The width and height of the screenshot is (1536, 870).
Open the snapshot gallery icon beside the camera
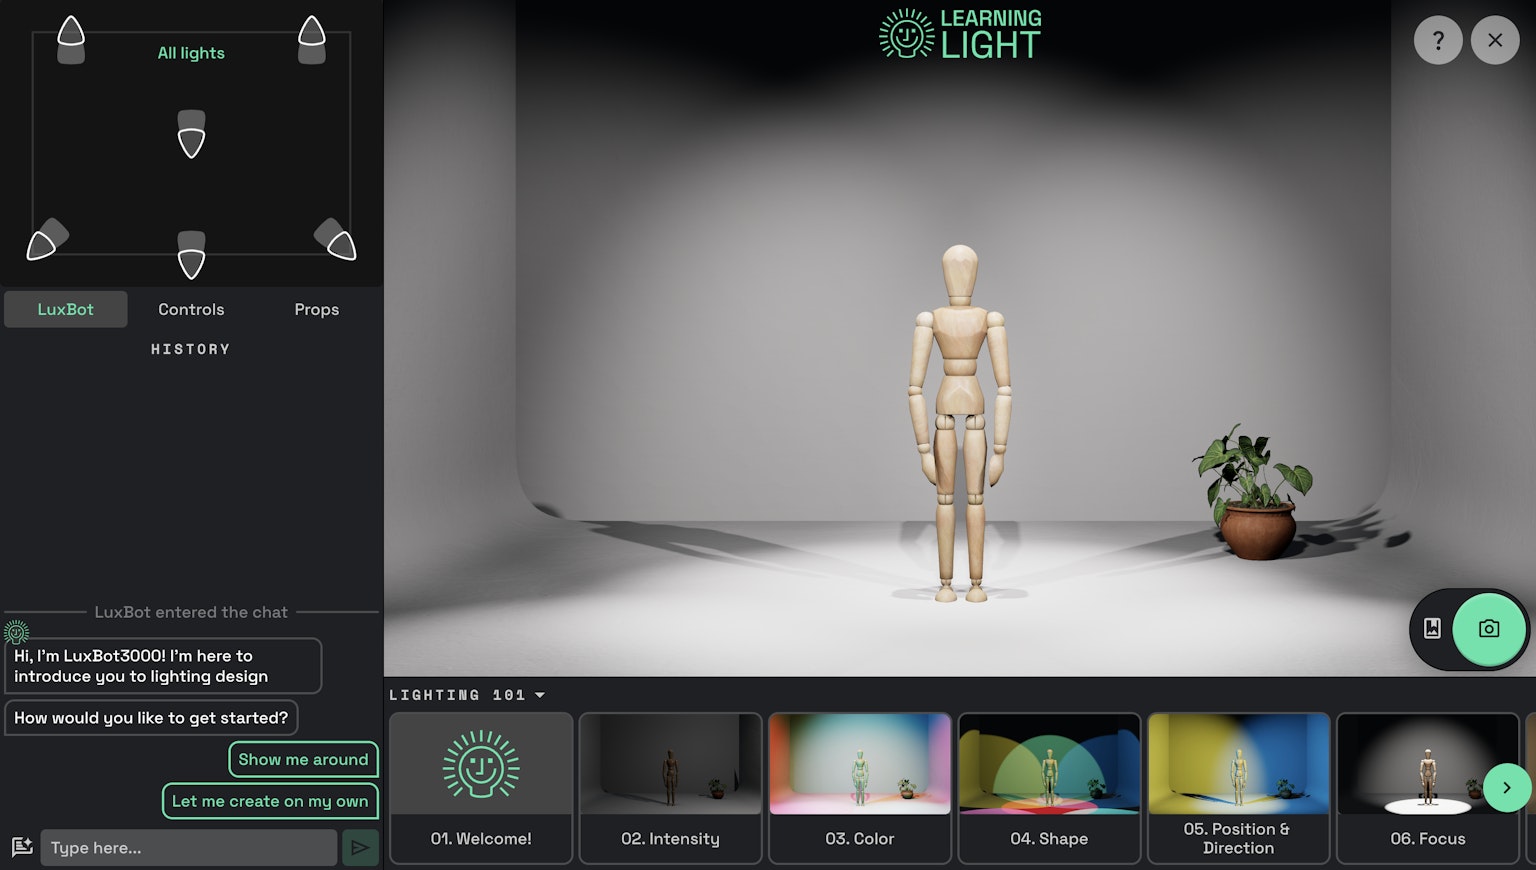[x=1433, y=629]
